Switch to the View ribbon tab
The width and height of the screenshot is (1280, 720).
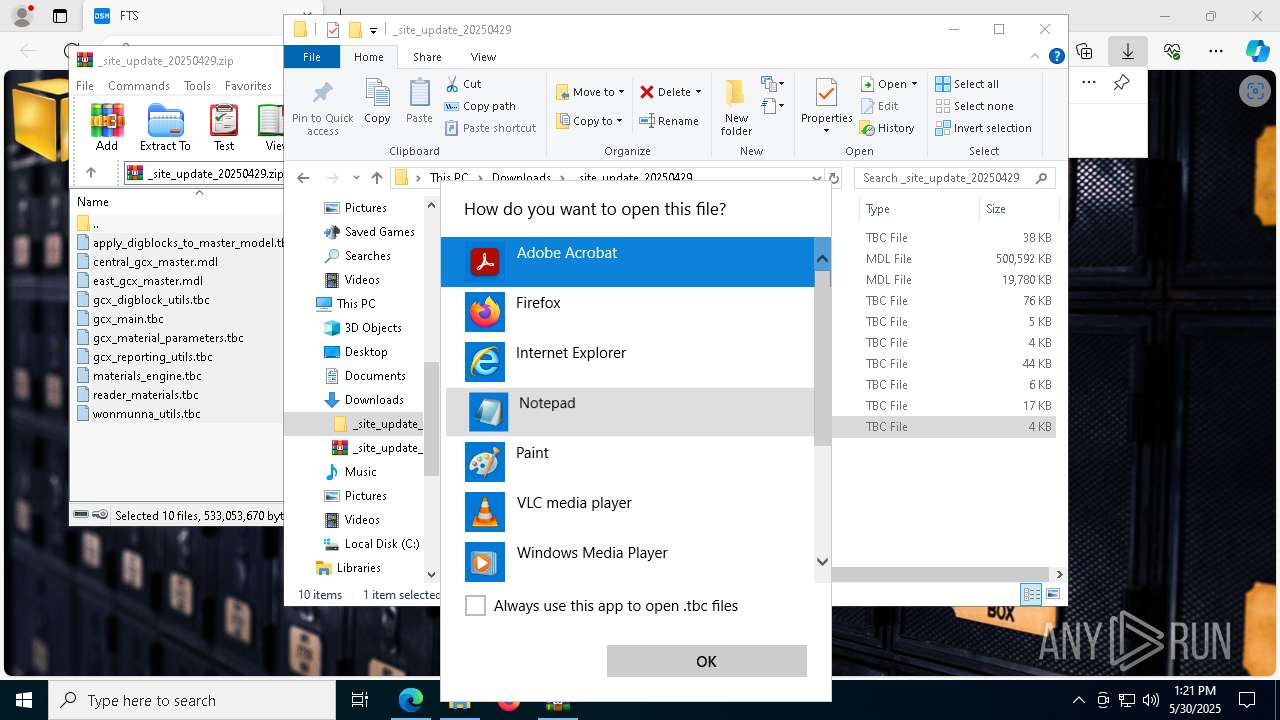point(483,57)
